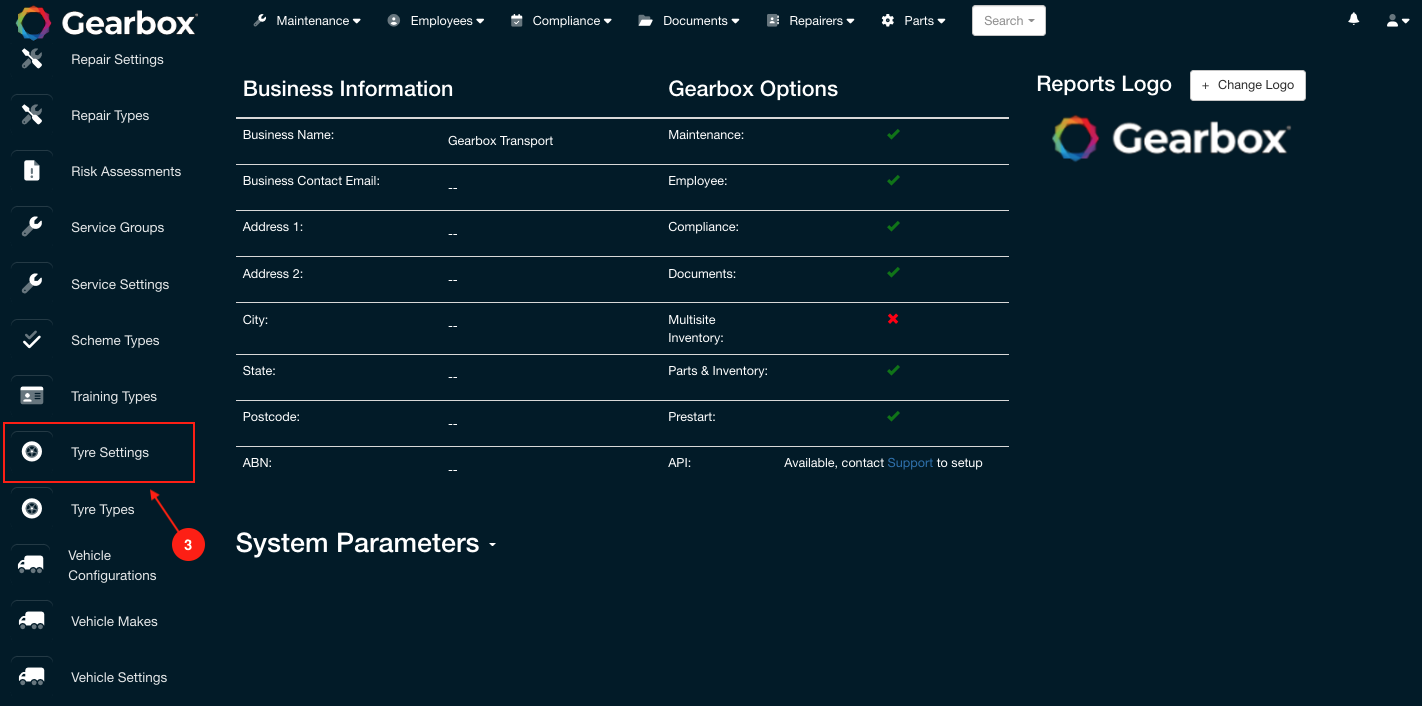
Task: Expand the System Parameters section
Action: coord(366,543)
